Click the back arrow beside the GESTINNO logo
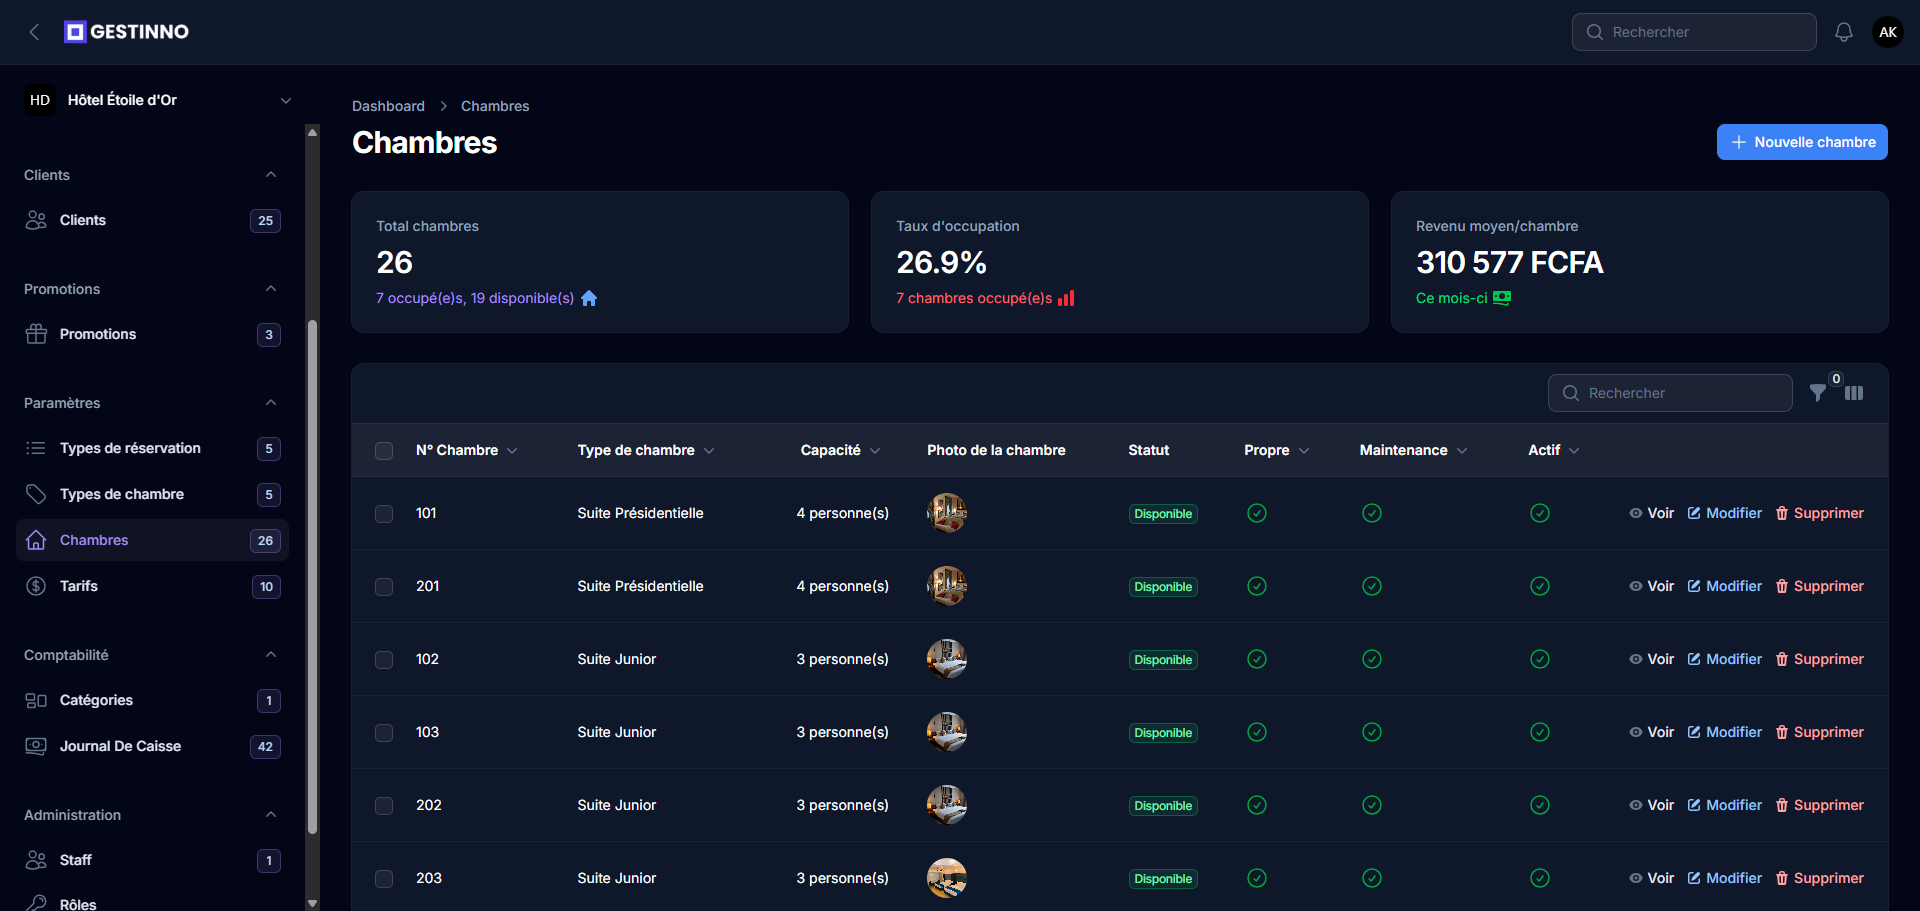The image size is (1920, 911). [35, 32]
